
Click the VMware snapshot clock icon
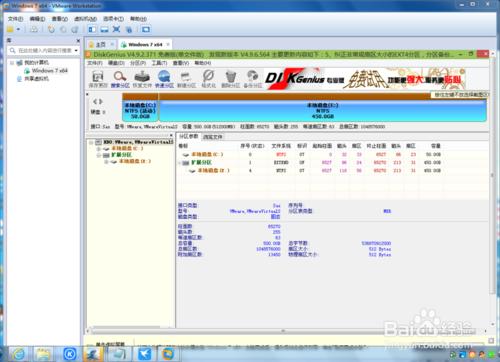tap(51, 29)
